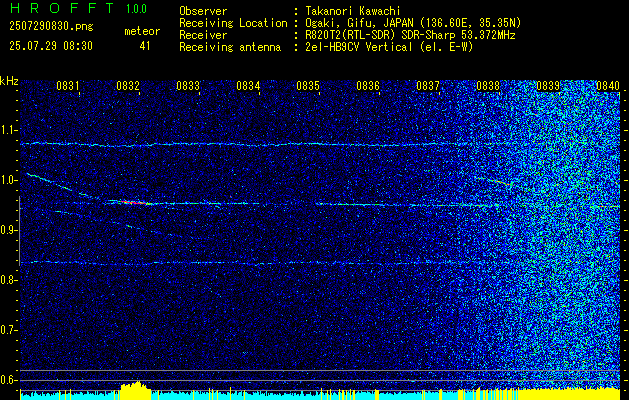Click the yellow power bump below 0832
The height and width of the screenshot is (400, 629).
(136, 390)
